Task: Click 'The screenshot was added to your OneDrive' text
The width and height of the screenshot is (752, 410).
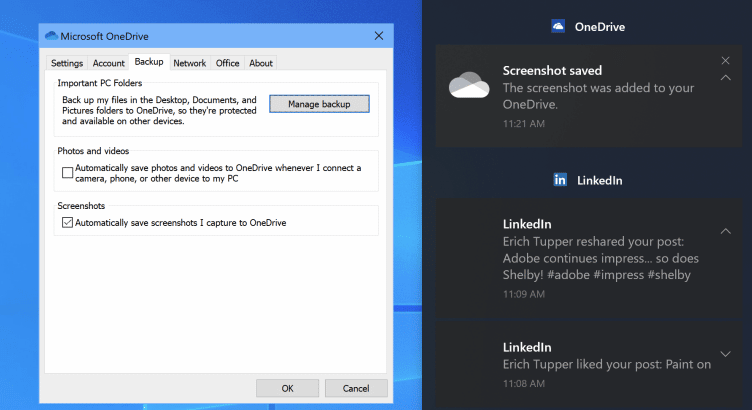Action: [598, 96]
